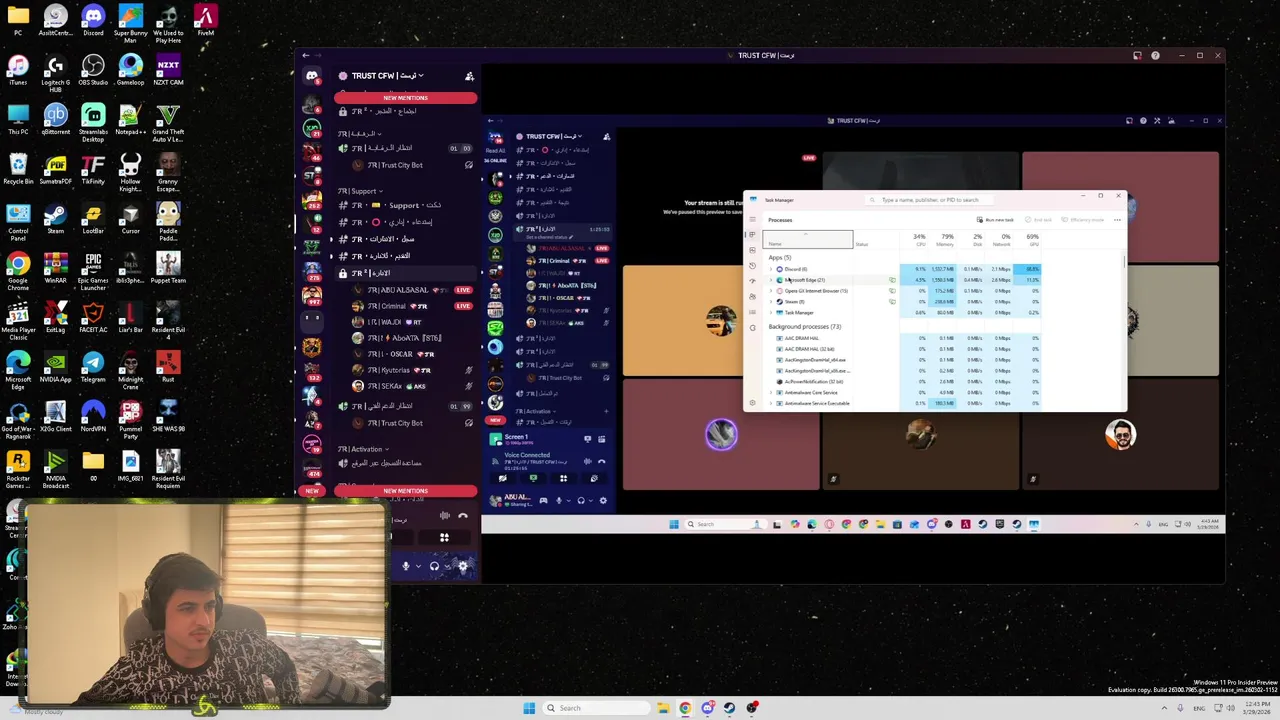Click Discord home logo in server list
Viewport: 1280px width, 720px height.
[312, 76]
